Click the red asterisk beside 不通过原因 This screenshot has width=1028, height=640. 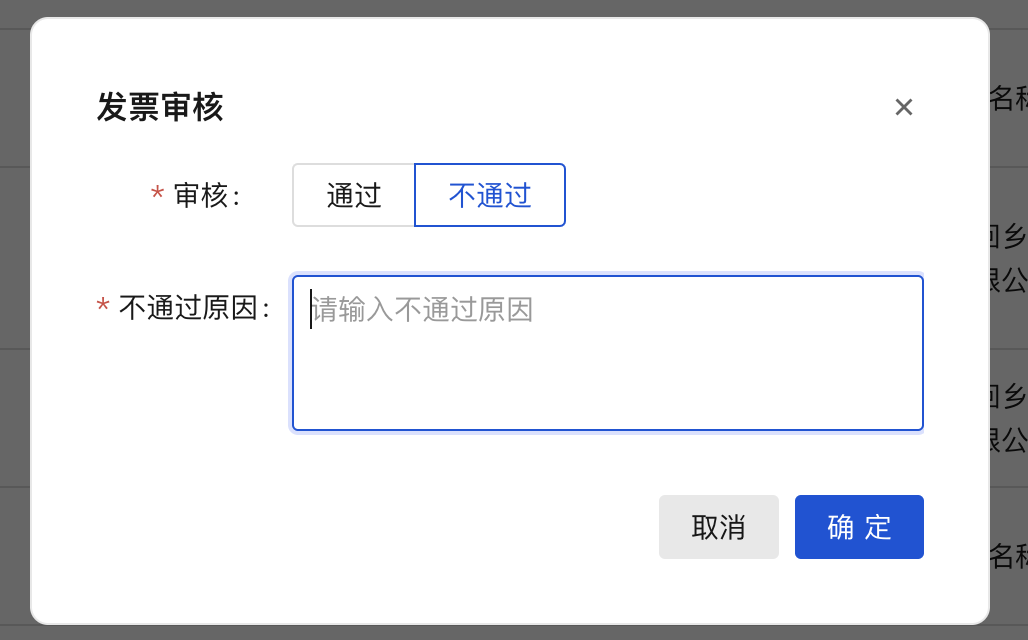pyautogui.click(x=103, y=306)
